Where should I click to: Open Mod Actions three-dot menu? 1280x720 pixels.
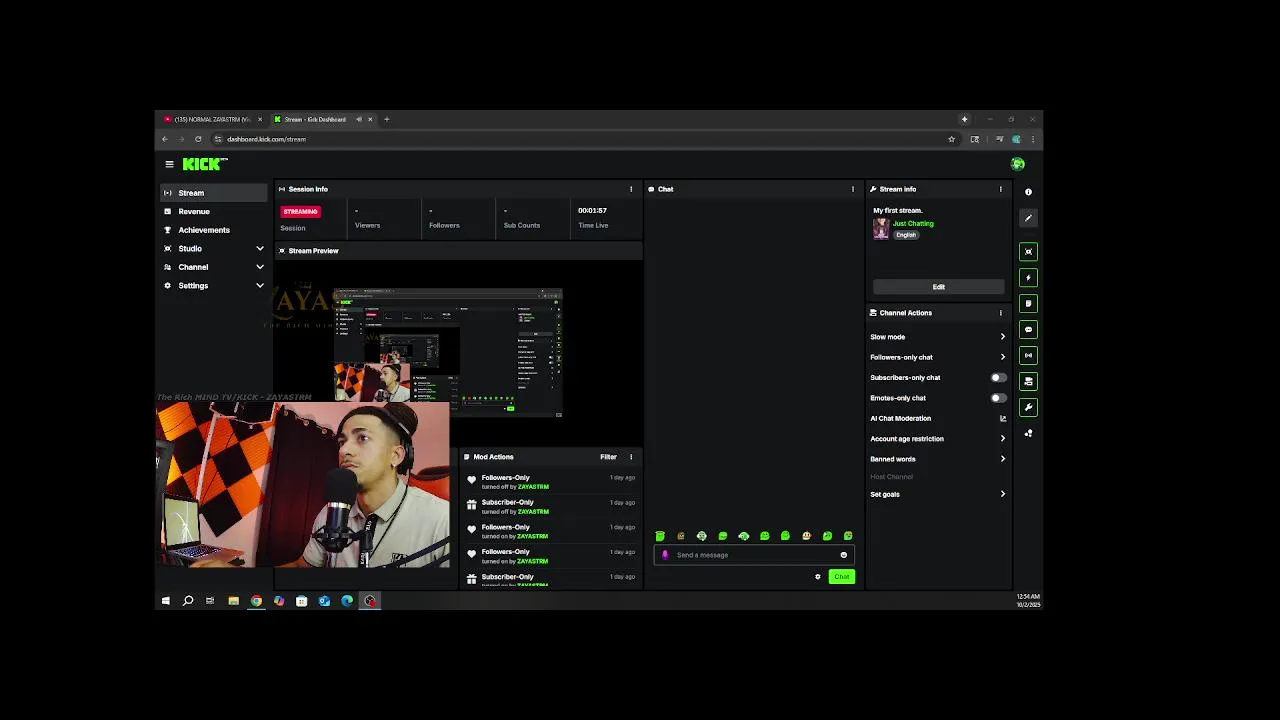click(631, 457)
